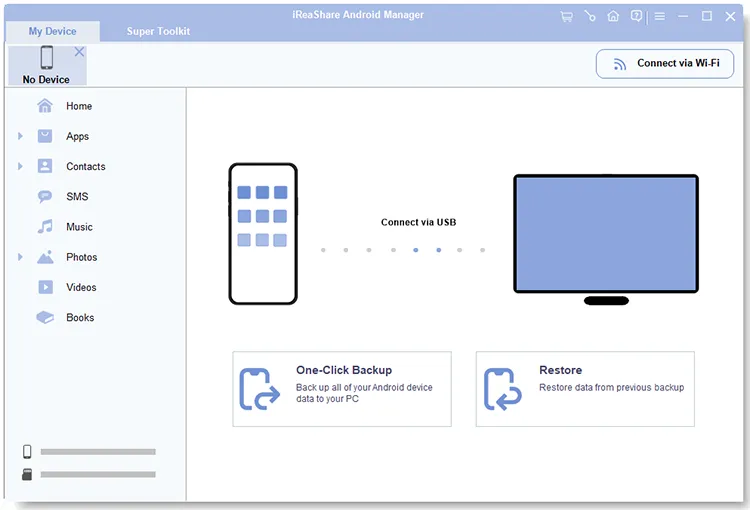750x510 pixels.
Task: Click the Photos mountain icon
Action: (45, 257)
